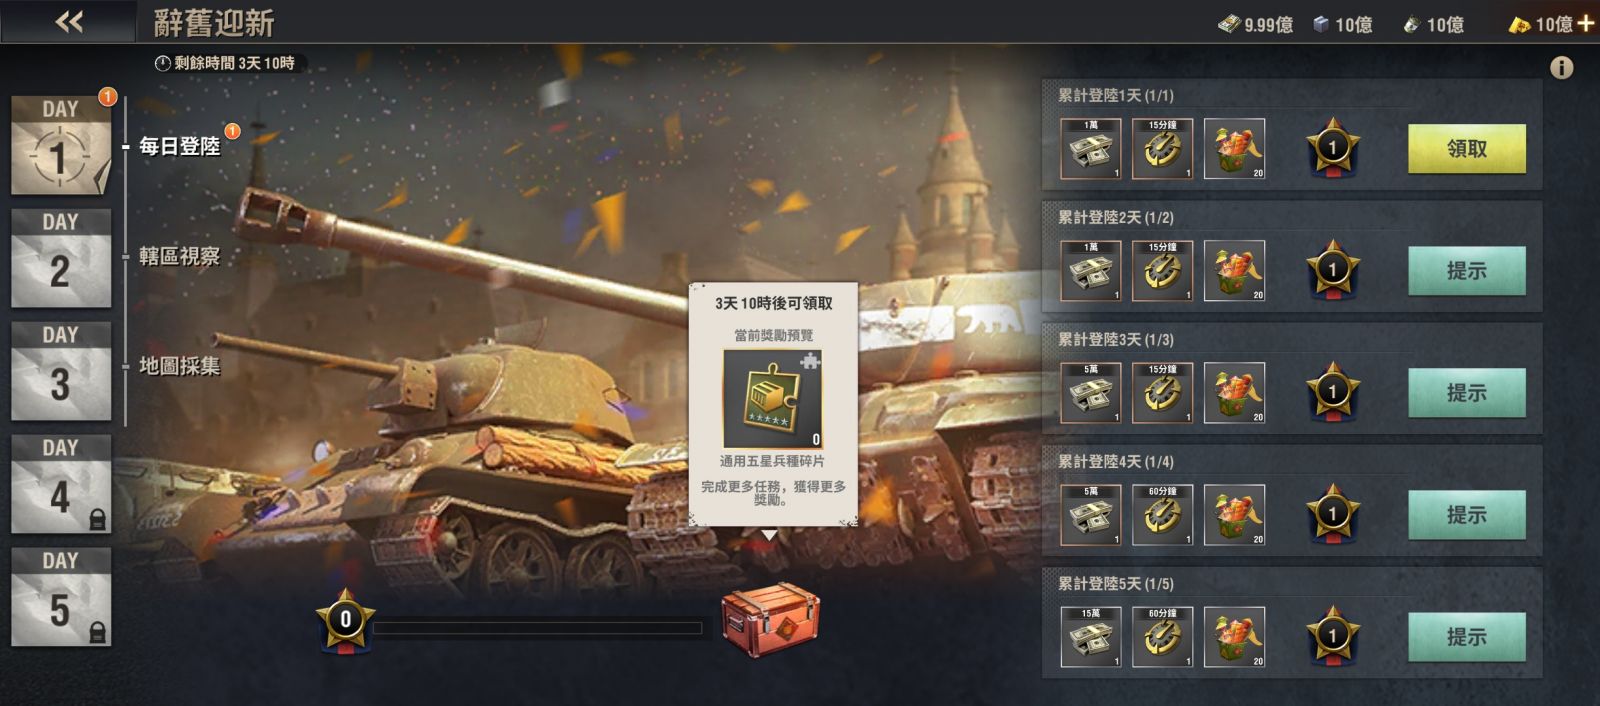
Task: Click the double-arrow back icon
Action: (x=69, y=21)
